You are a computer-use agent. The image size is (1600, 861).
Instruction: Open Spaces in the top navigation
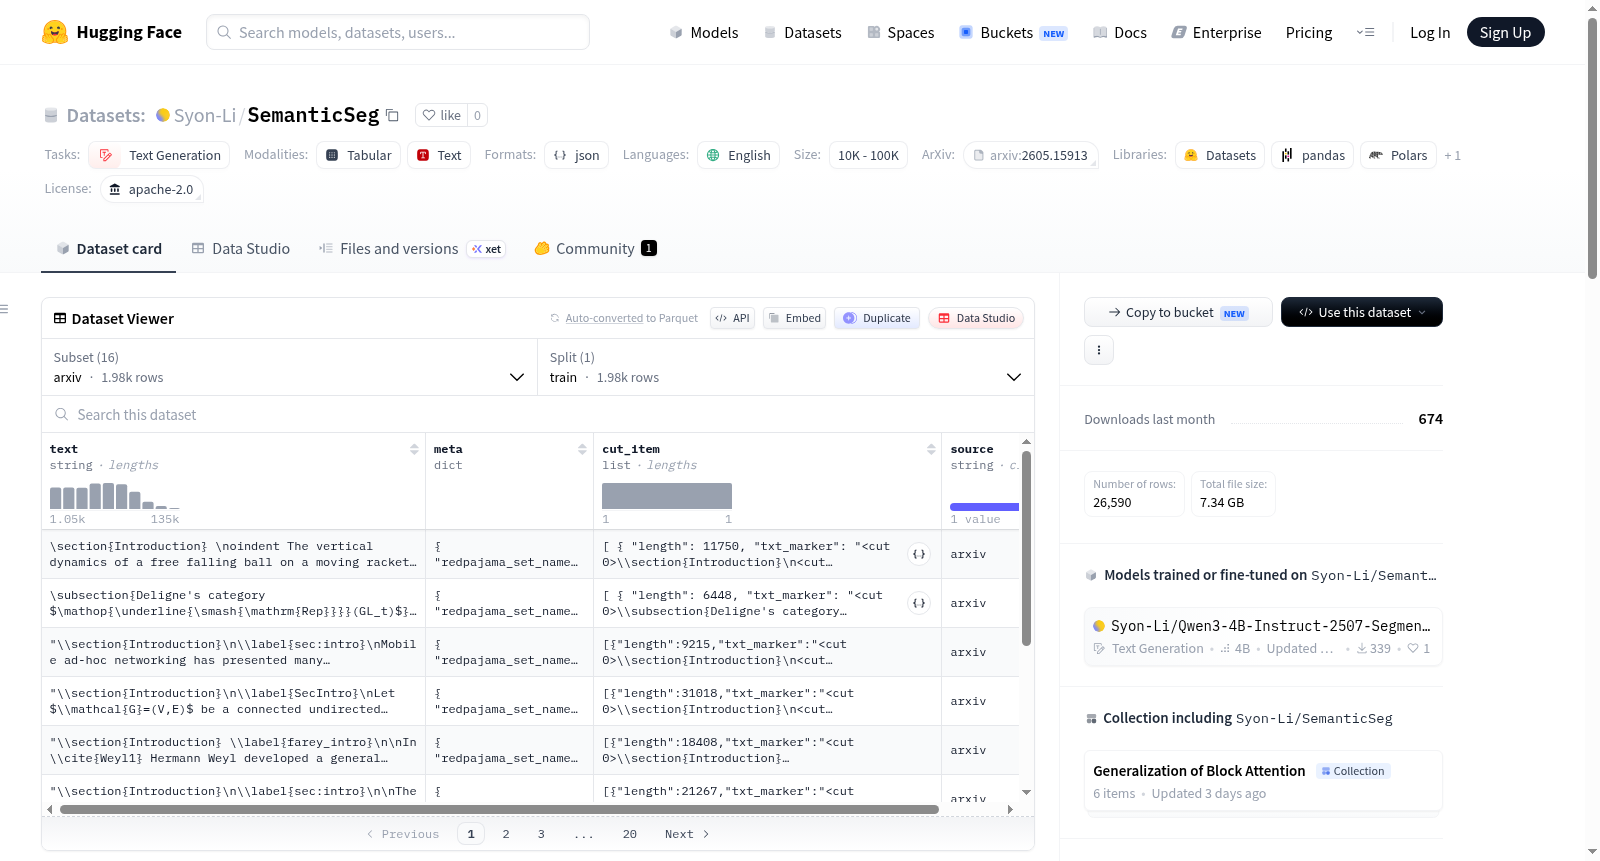pos(900,33)
